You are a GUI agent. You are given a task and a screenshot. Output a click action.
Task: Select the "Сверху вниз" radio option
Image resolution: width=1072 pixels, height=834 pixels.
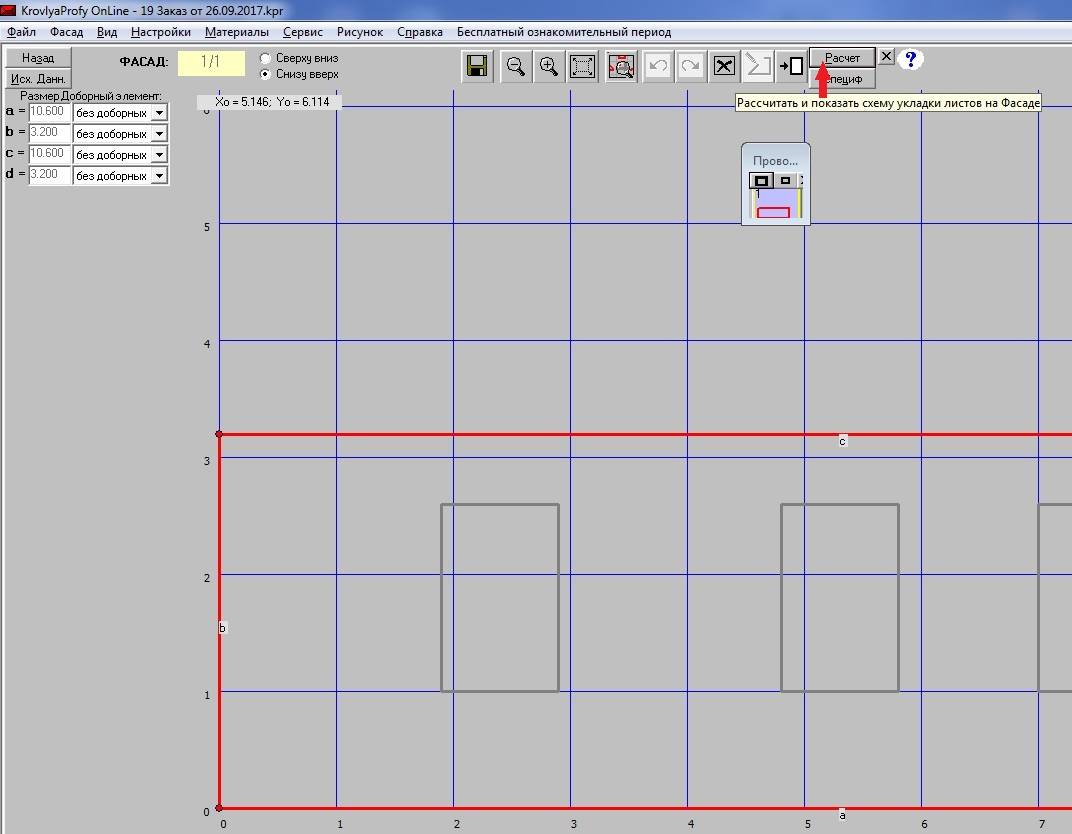click(x=266, y=58)
